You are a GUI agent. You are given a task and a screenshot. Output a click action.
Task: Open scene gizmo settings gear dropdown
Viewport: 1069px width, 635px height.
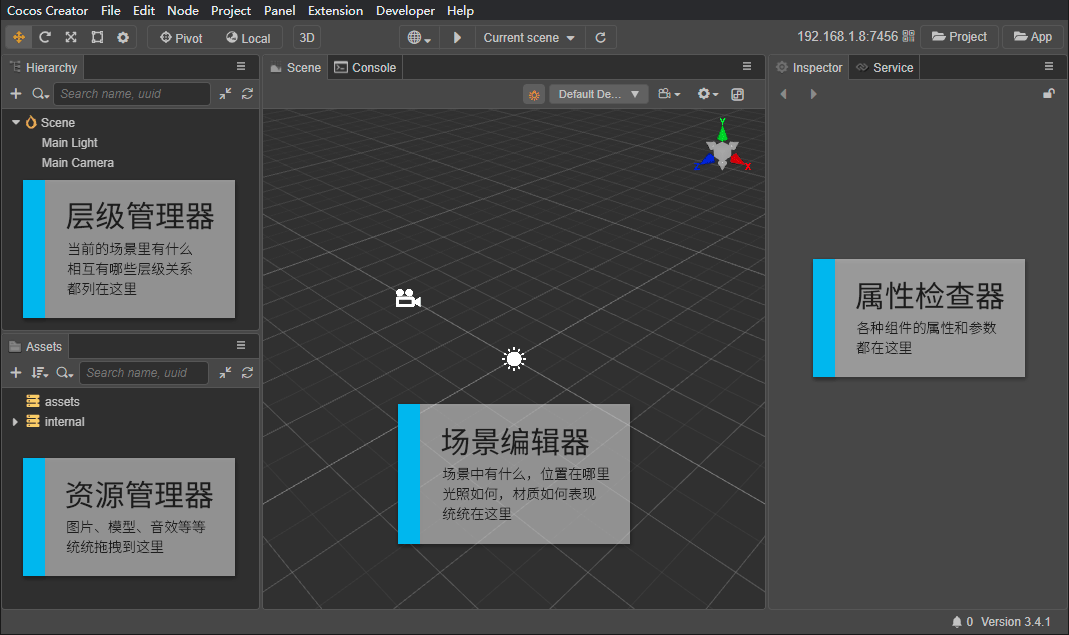(708, 94)
